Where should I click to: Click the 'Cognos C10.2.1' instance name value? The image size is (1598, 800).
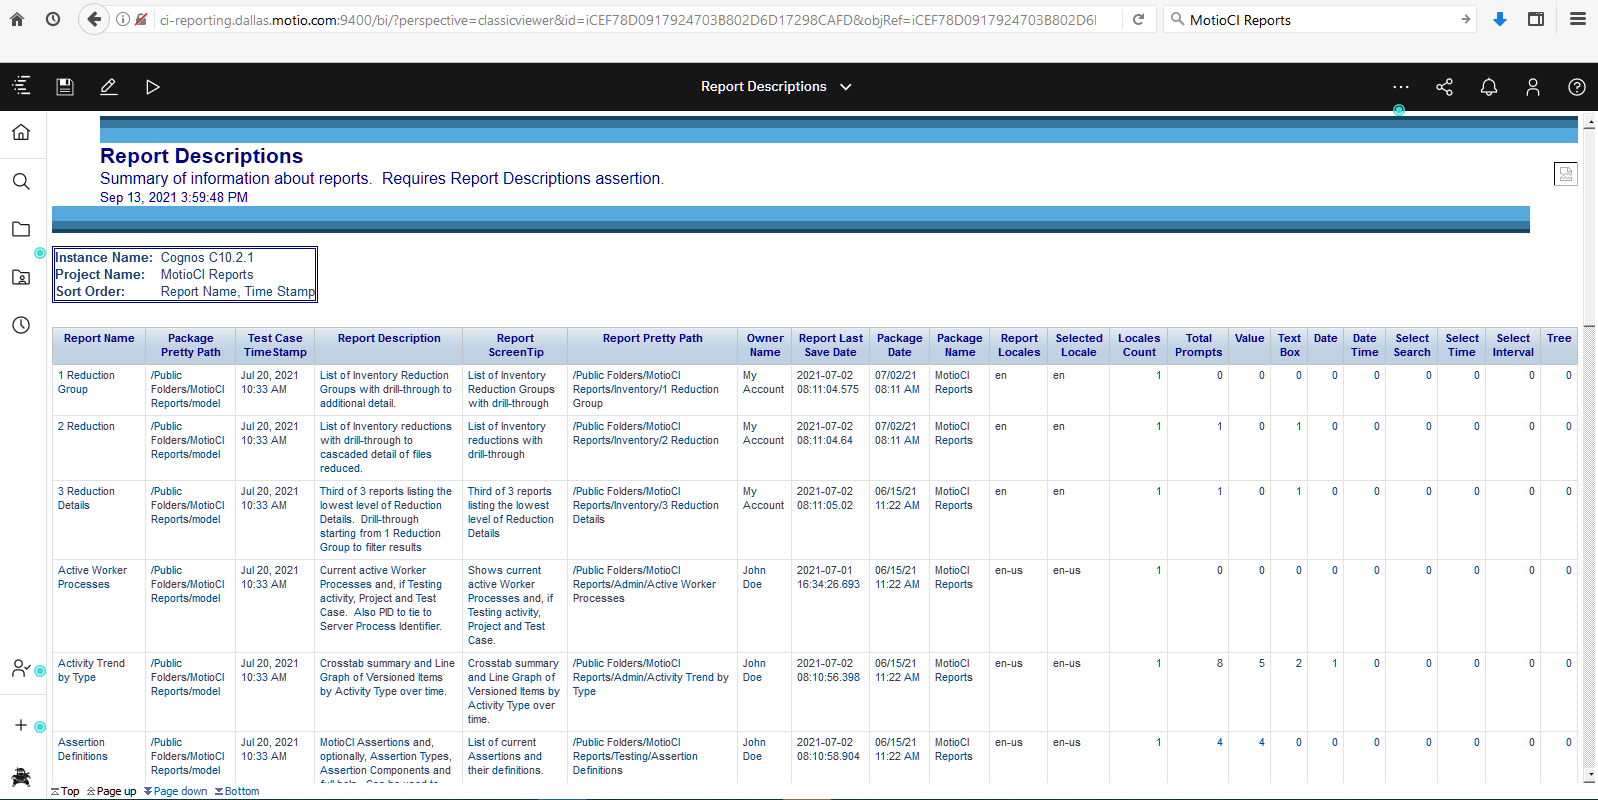(207, 257)
